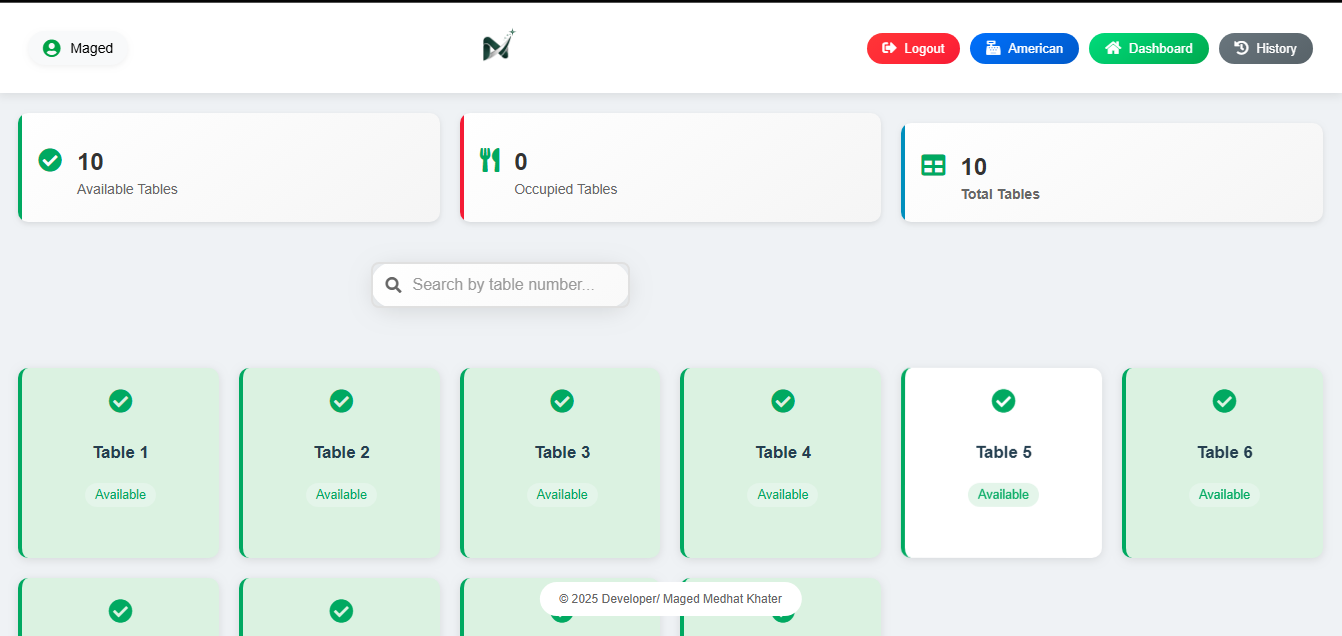Image resolution: width=1342 pixels, height=636 pixels.
Task: Click the green checkmark icon for Available Tables
Action: click(50, 160)
